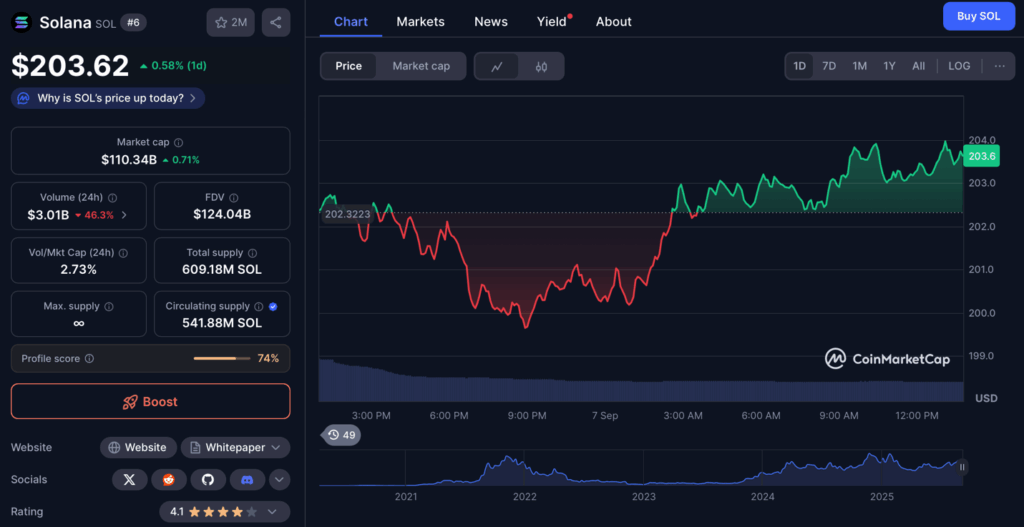Click the Vol/Mkt Cap info icon
This screenshot has height=527, width=1024.
click(123, 253)
